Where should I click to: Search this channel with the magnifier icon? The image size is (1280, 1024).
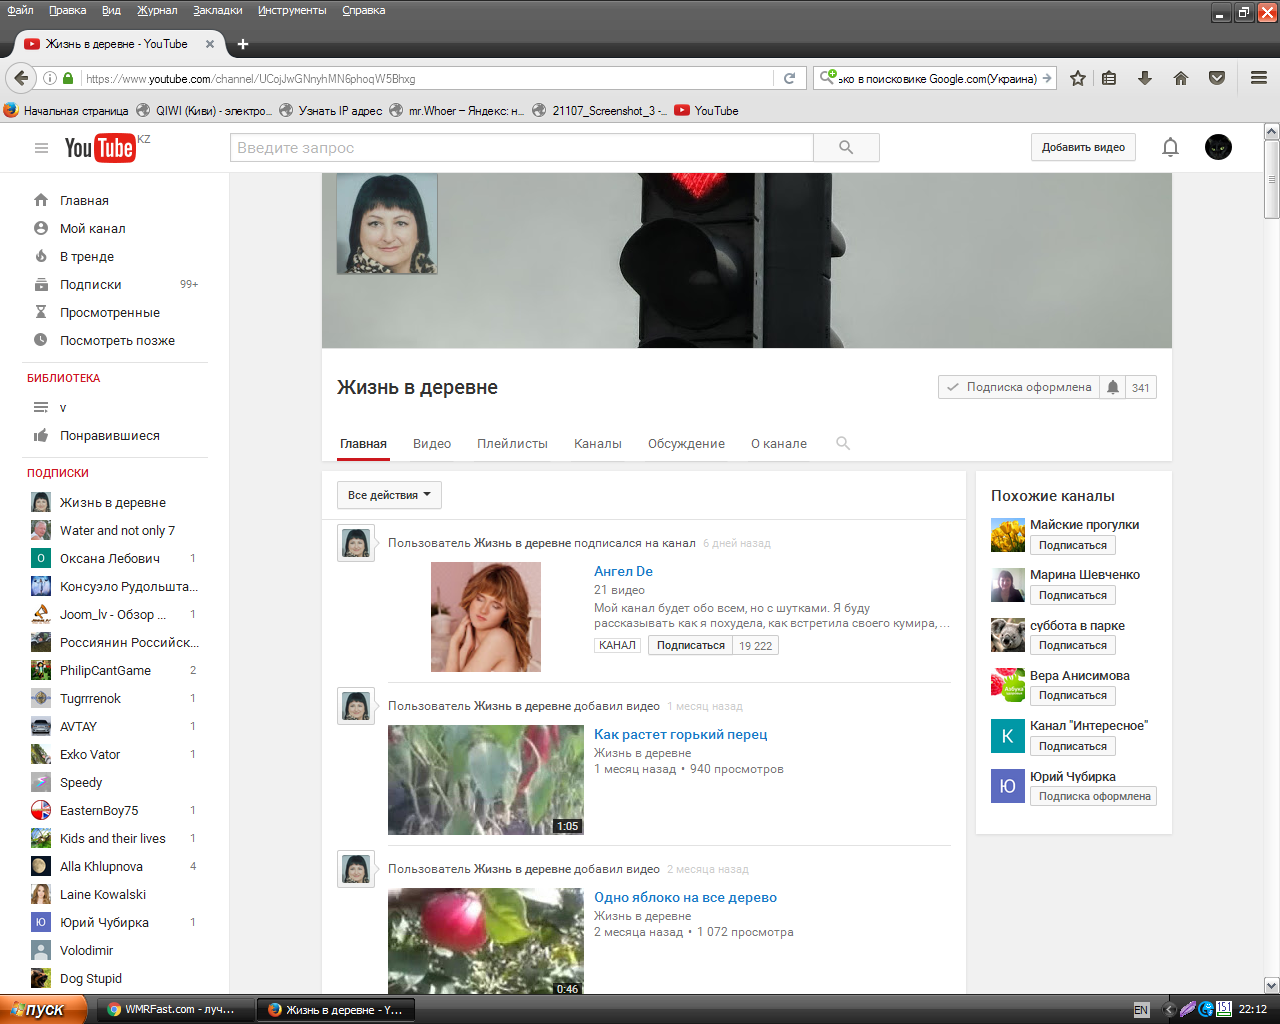[x=843, y=443]
